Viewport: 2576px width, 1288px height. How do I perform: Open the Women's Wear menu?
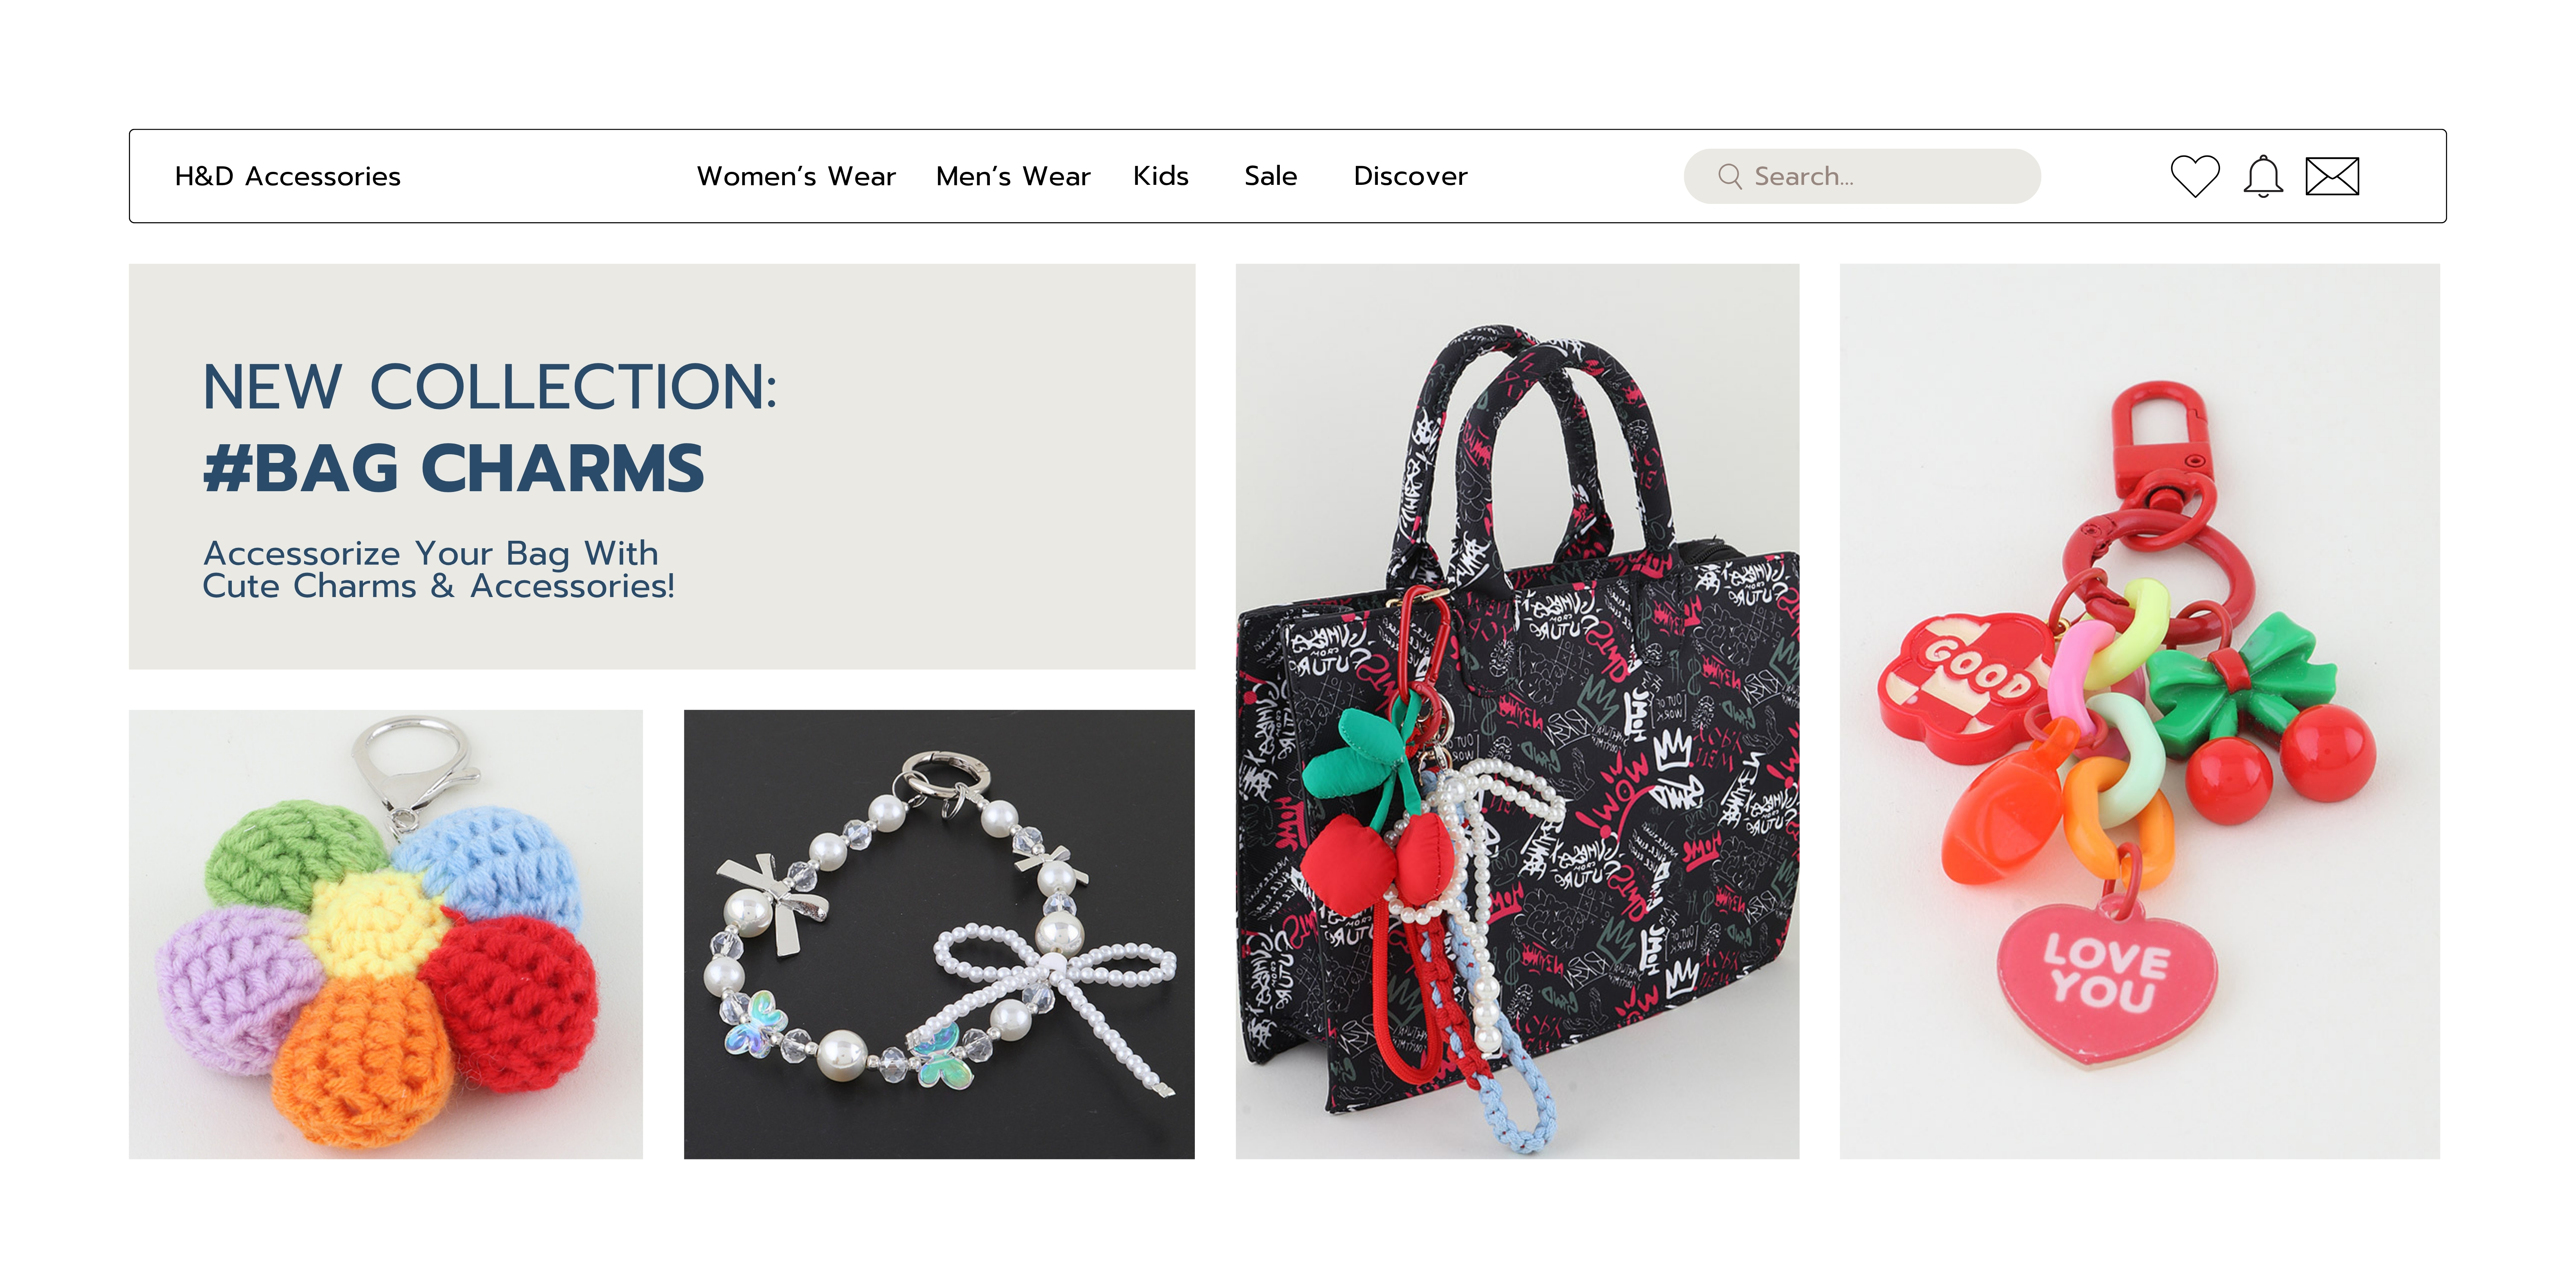(796, 176)
